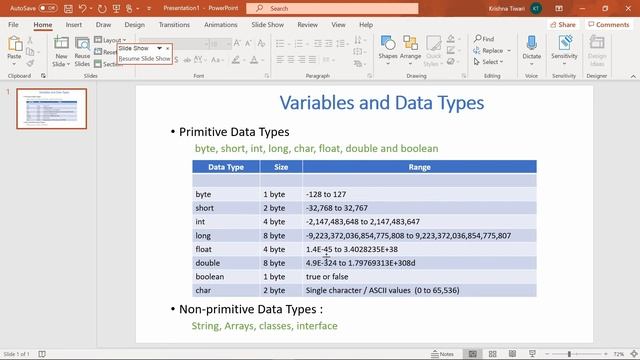This screenshot has width=640, height=360.
Task: Open spelling check icon in status bar
Action: pos(42,354)
